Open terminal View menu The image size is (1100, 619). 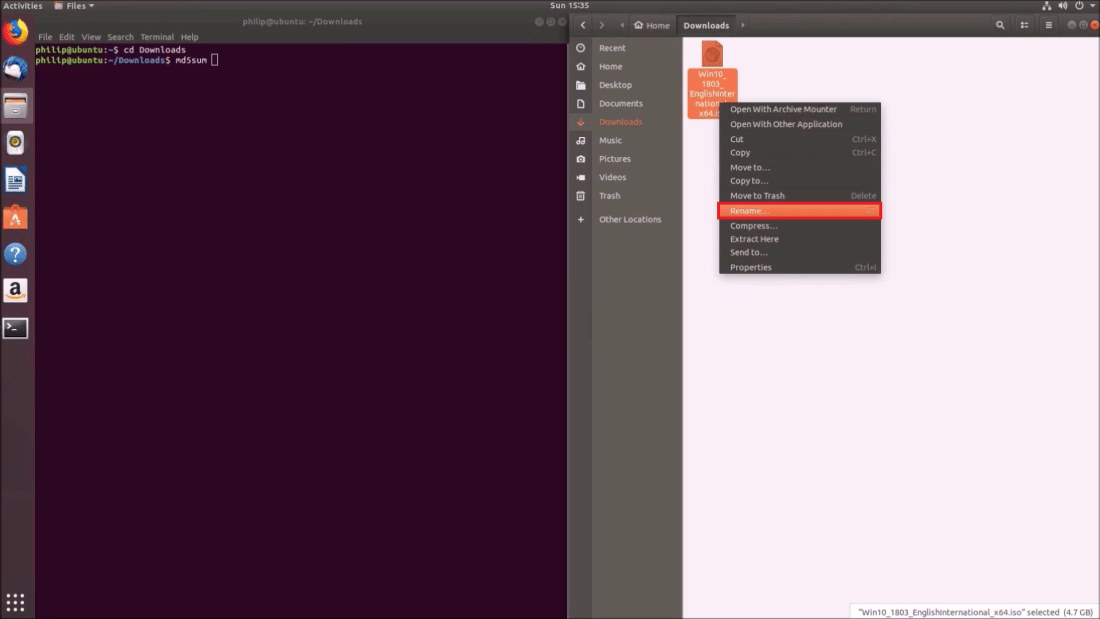coord(91,37)
